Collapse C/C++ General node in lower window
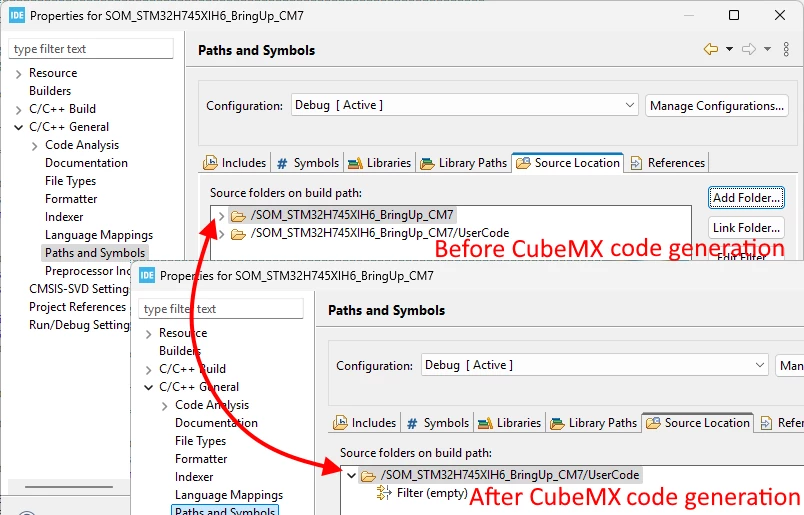This screenshot has height=515, width=804. (x=149, y=387)
